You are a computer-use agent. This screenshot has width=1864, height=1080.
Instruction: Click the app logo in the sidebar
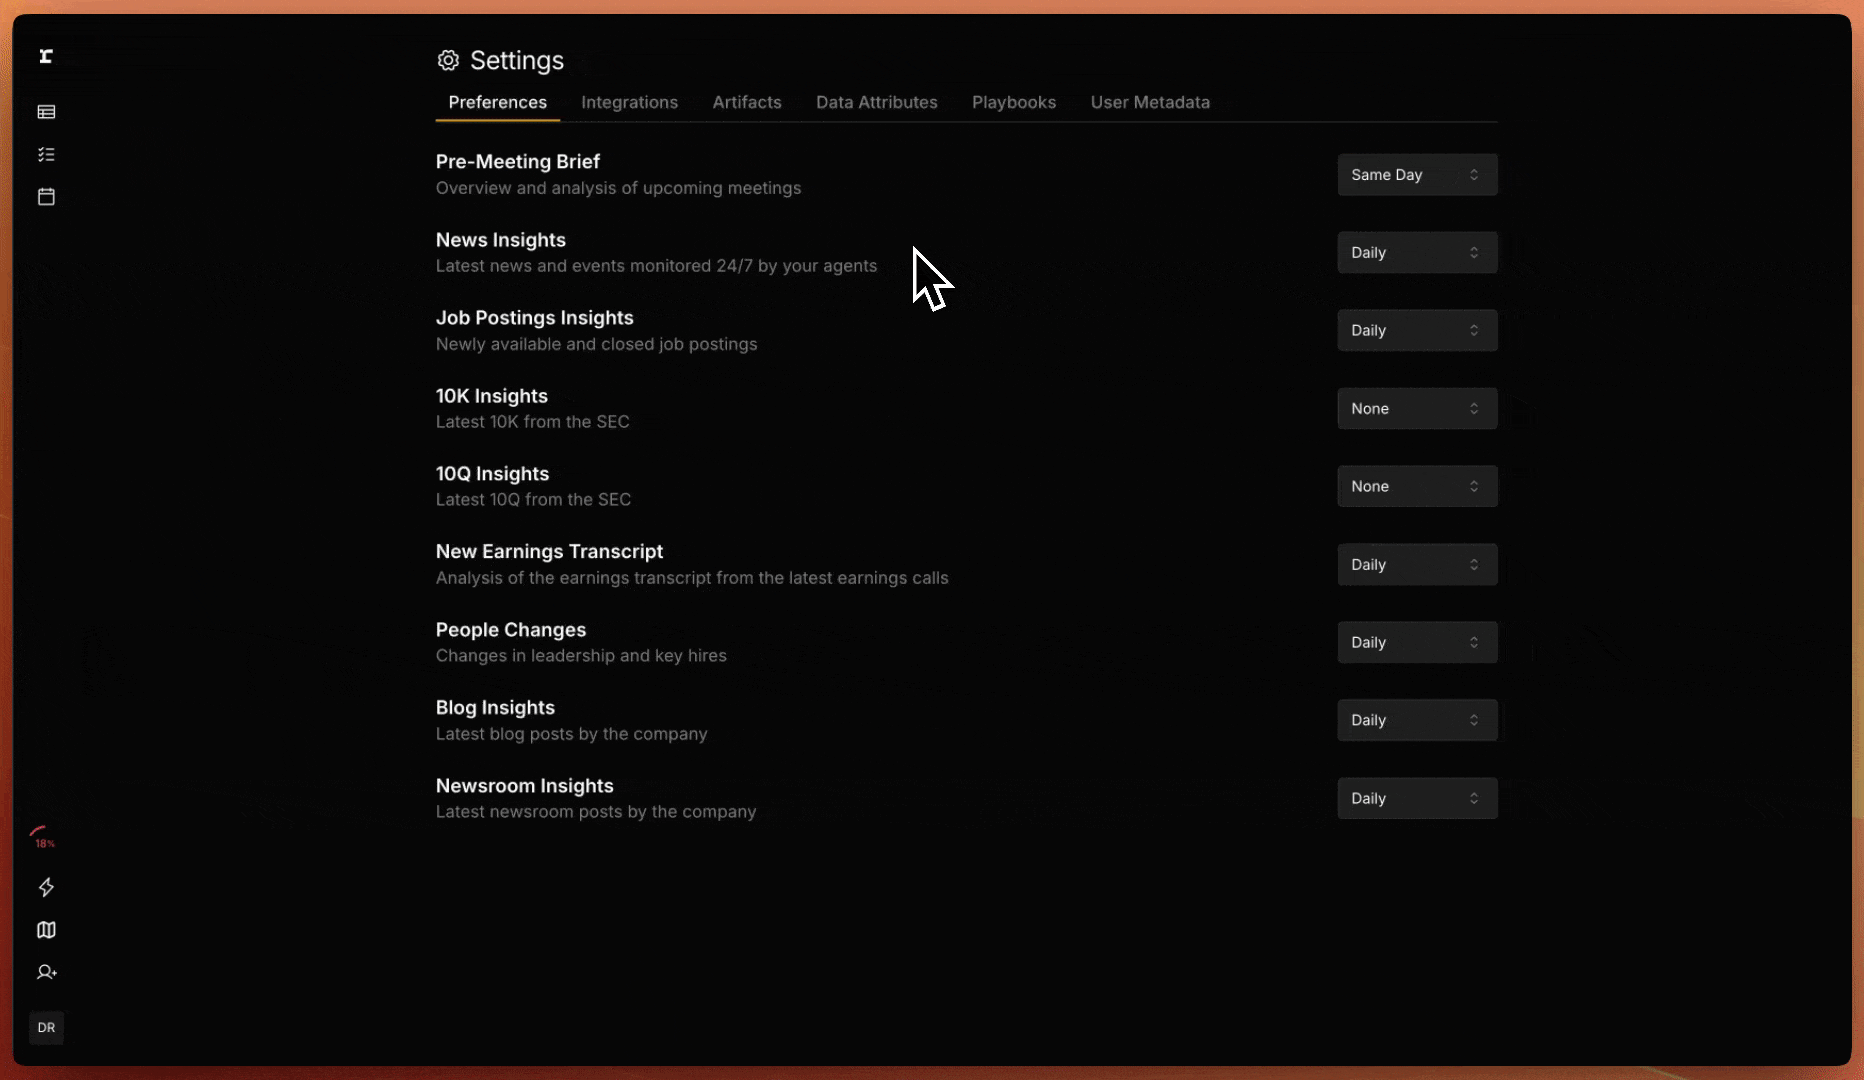click(x=46, y=57)
